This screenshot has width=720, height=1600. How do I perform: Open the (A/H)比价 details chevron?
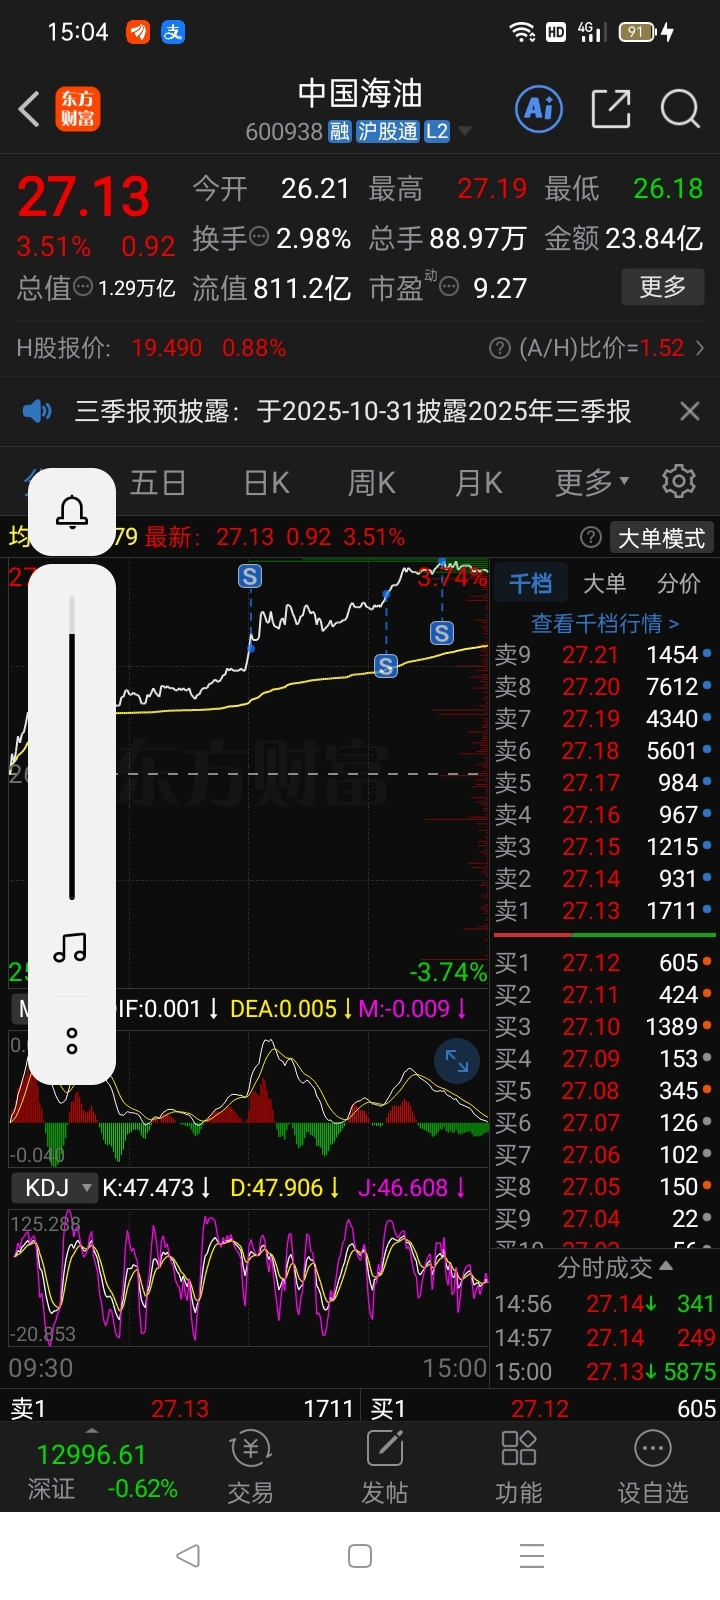click(x=700, y=348)
